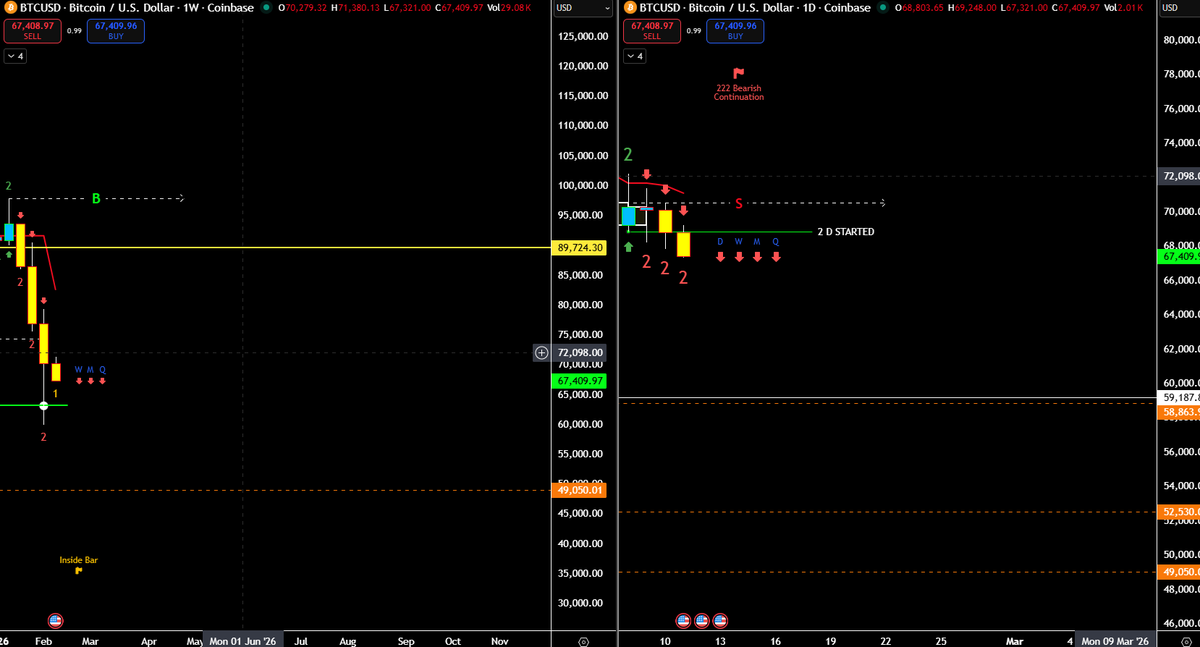Click the Bitcoin logo icon on daily chart
The height and width of the screenshot is (647, 1200).
pos(630,8)
